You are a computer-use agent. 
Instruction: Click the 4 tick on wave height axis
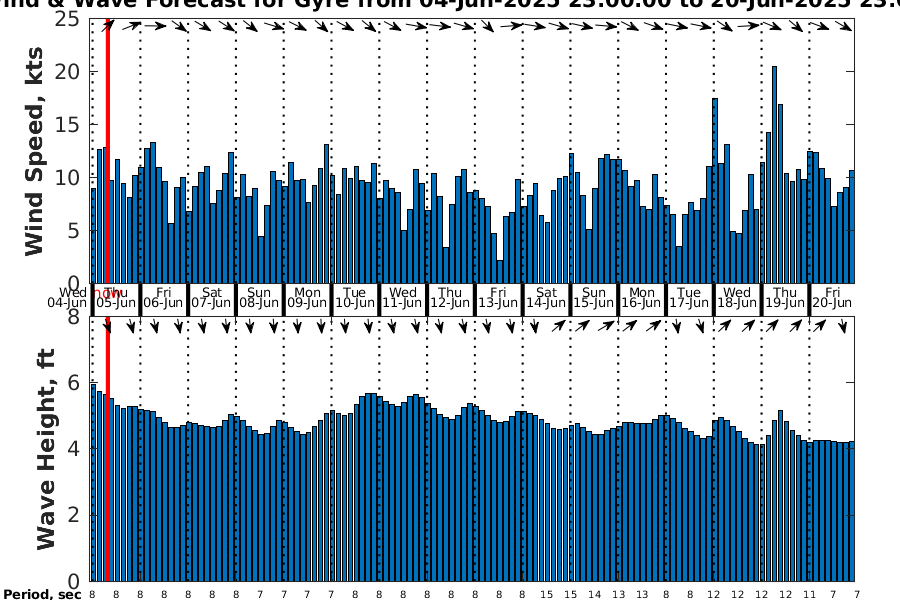tap(74, 448)
